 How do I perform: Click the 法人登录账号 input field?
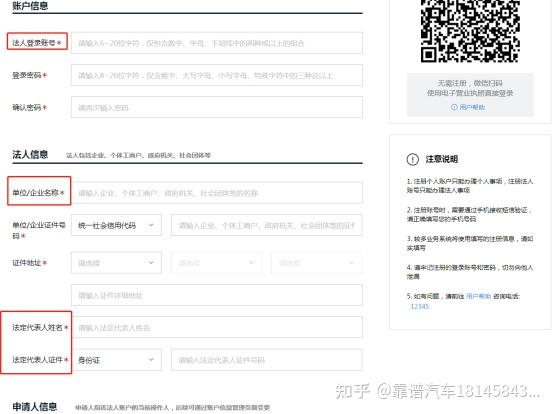(x=217, y=43)
